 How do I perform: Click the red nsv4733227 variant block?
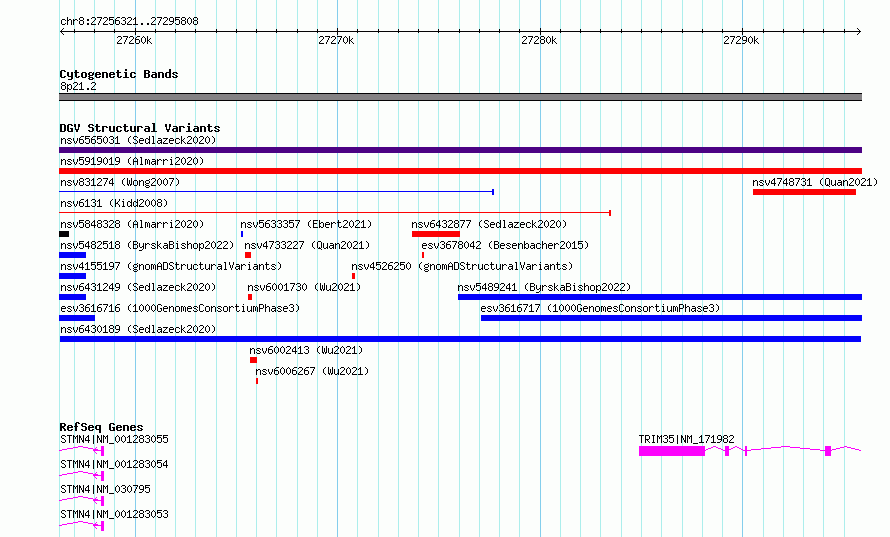(x=248, y=255)
